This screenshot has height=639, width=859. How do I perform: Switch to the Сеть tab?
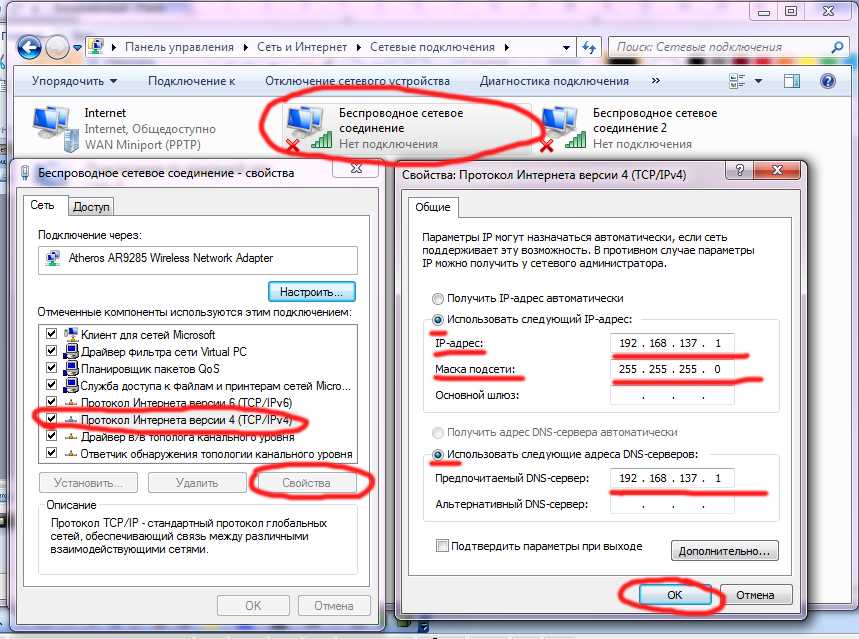click(x=43, y=206)
